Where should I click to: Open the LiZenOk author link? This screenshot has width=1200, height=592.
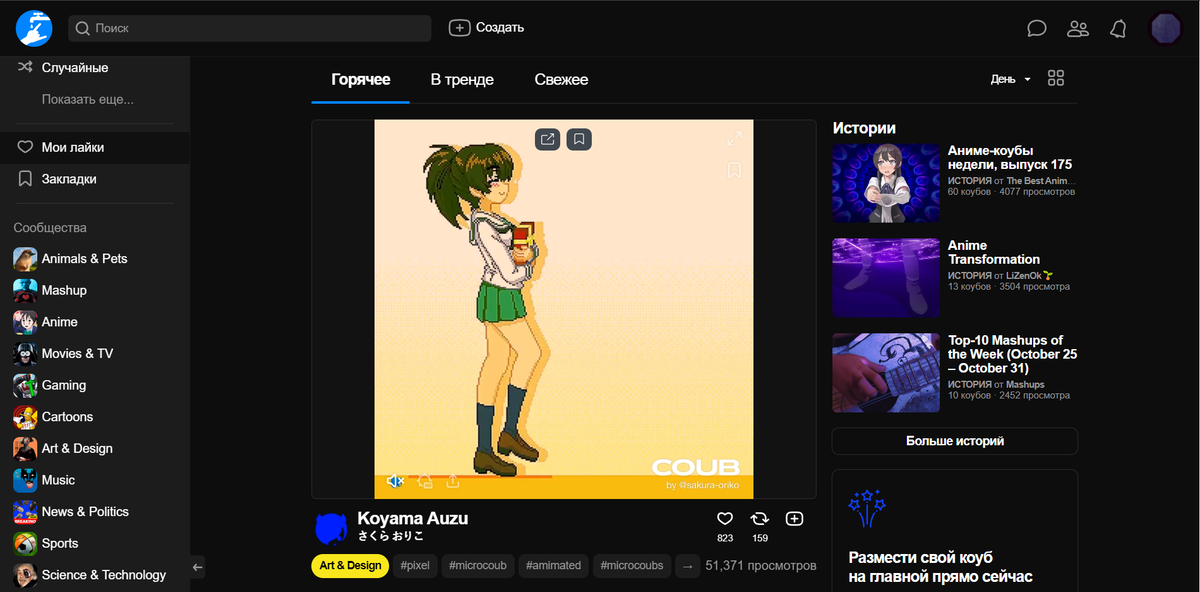(x=1030, y=275)
